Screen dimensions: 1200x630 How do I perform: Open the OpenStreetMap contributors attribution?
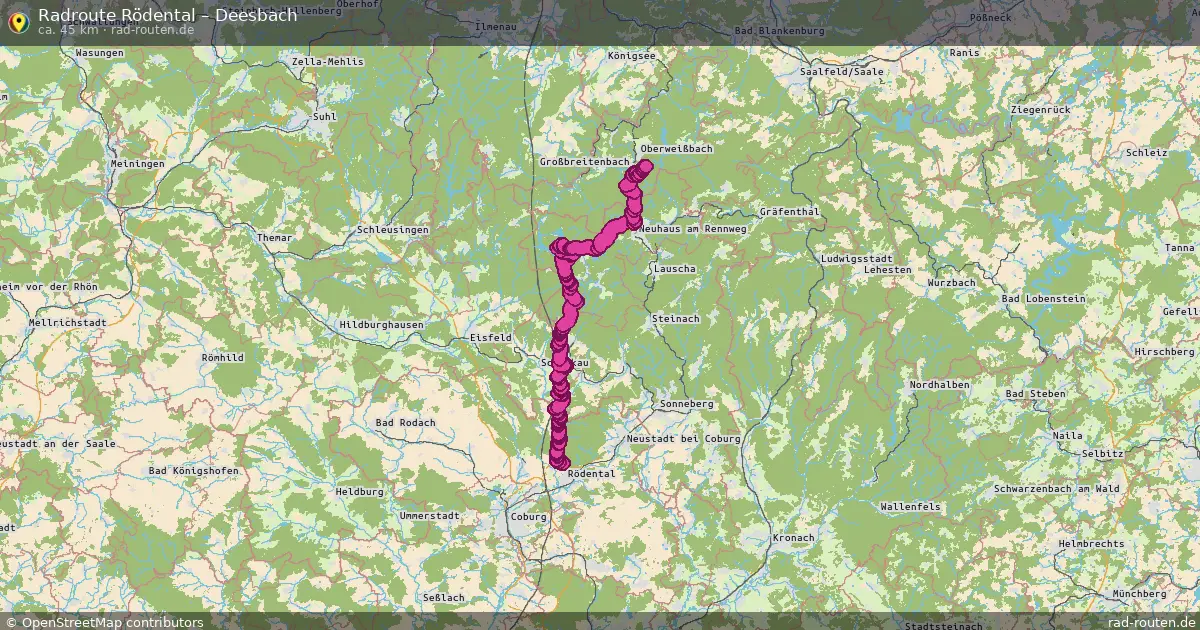[104, 622]
